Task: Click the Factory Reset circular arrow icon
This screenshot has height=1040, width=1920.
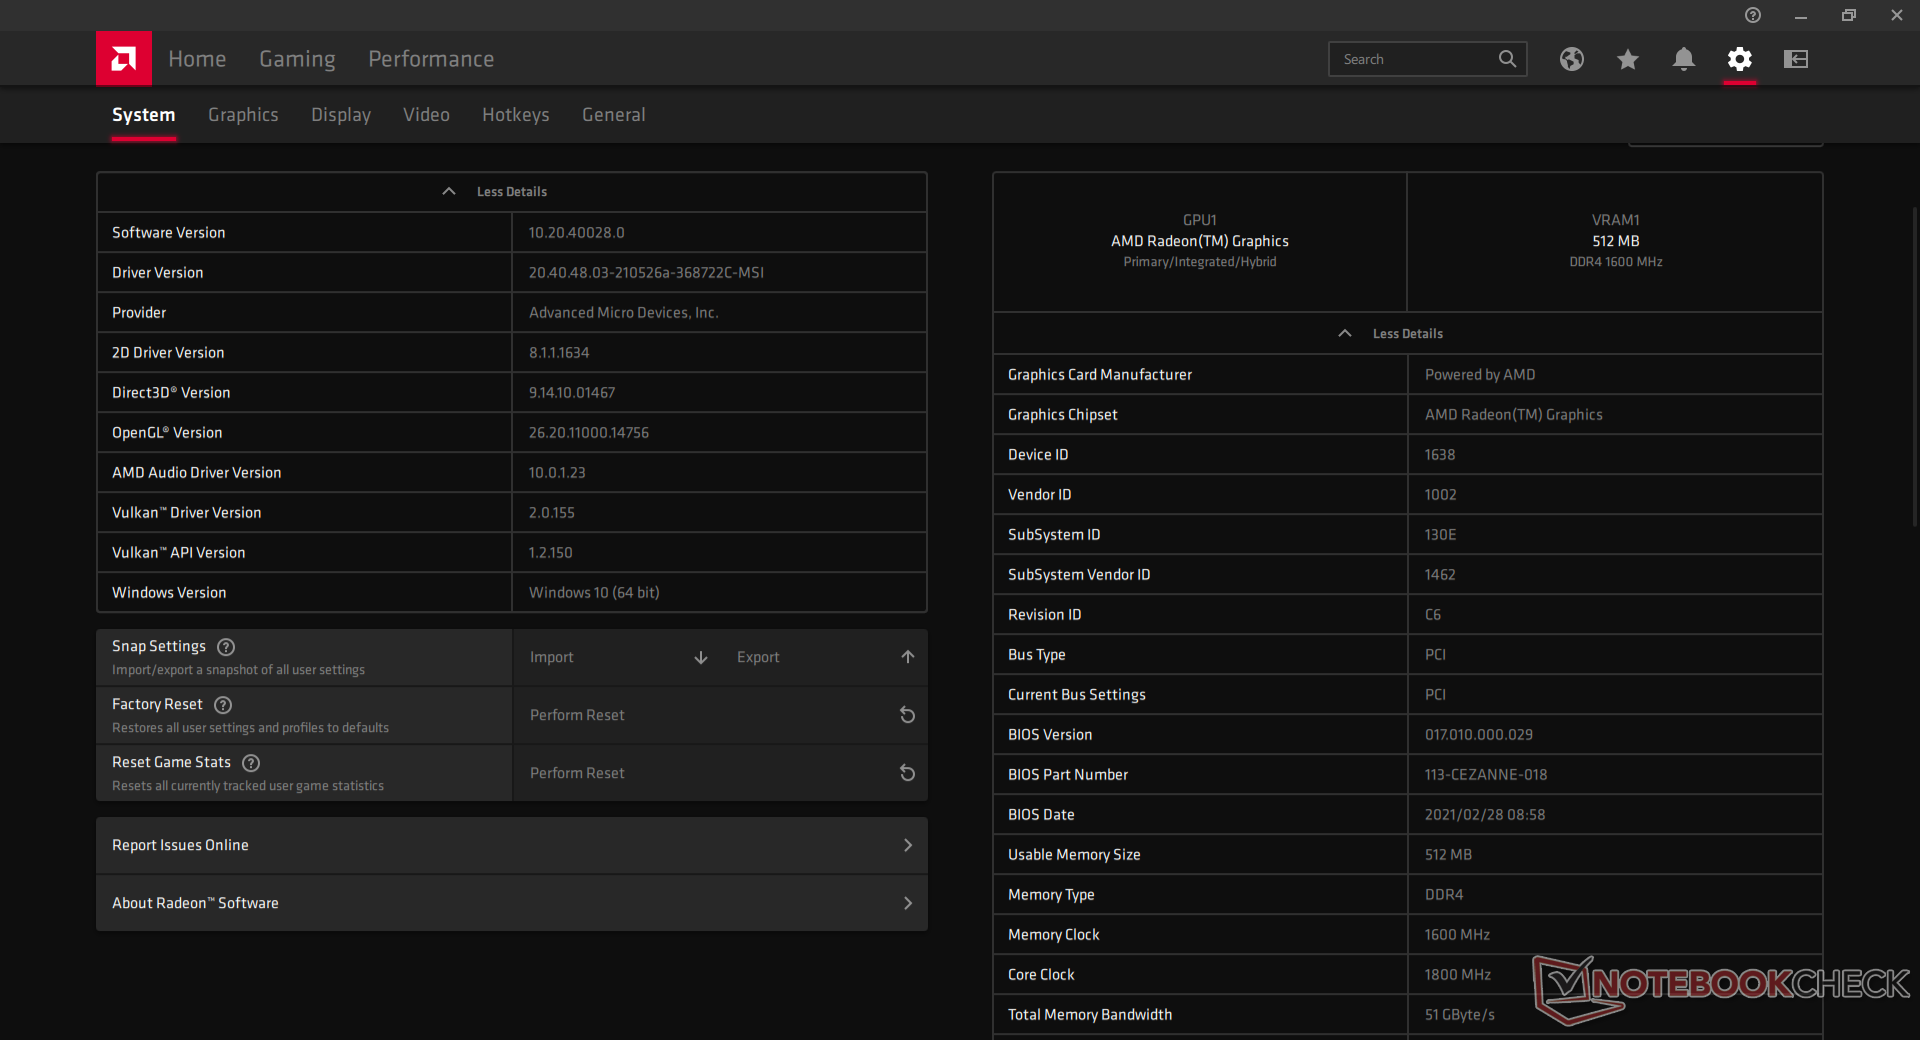Action: pos(907,715)
